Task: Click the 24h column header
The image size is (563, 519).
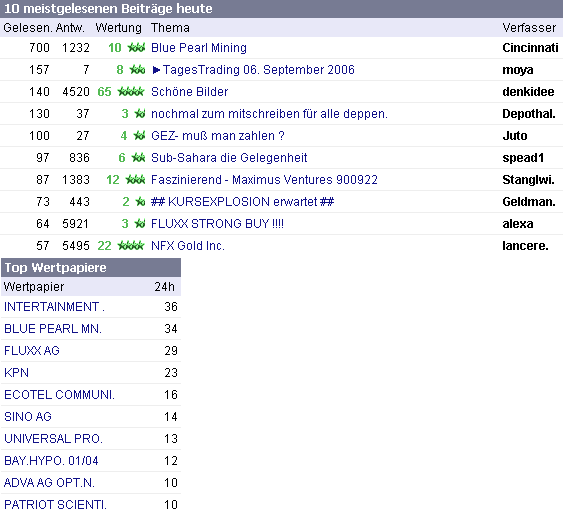Action: [164, 287]
